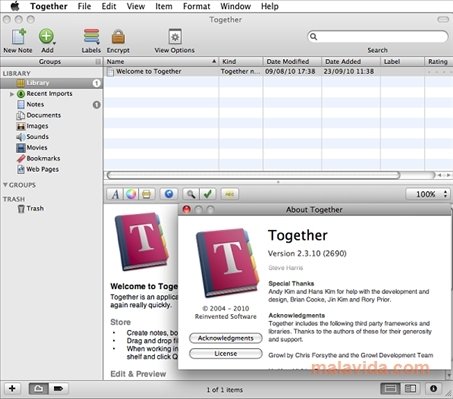The width and height of the screenshot is (453, 399).
Task: Select Recent Imports in sidebar
Action: (49, 94)
